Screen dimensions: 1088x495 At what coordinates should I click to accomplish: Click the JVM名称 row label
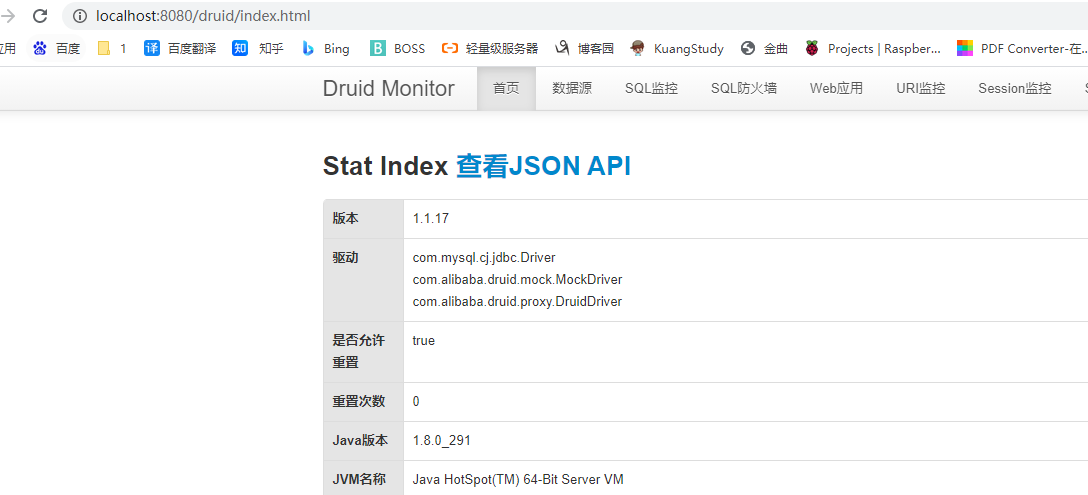[359, 480]
